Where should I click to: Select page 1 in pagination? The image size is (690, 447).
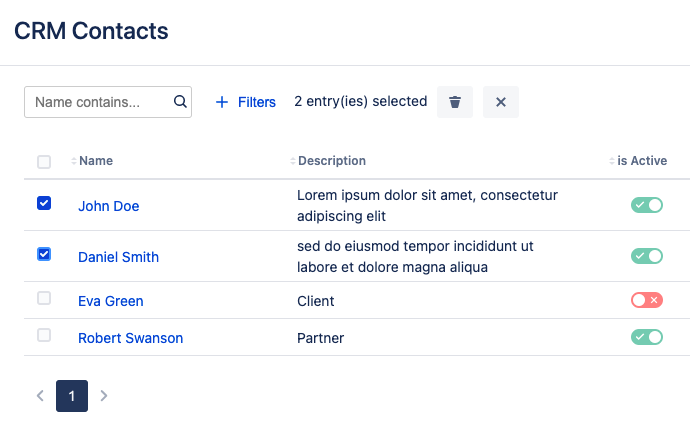tap(72, 396)
